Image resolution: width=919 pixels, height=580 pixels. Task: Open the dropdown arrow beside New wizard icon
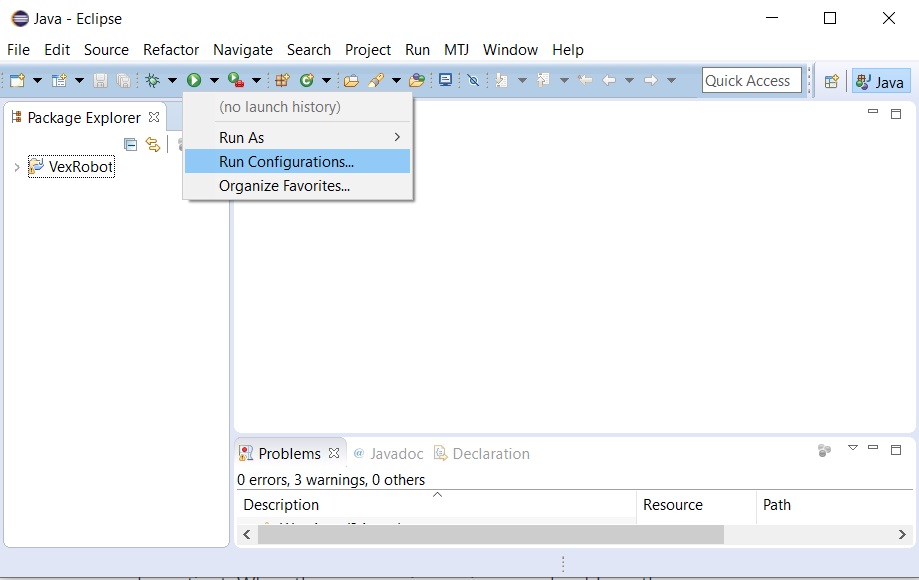37,80
